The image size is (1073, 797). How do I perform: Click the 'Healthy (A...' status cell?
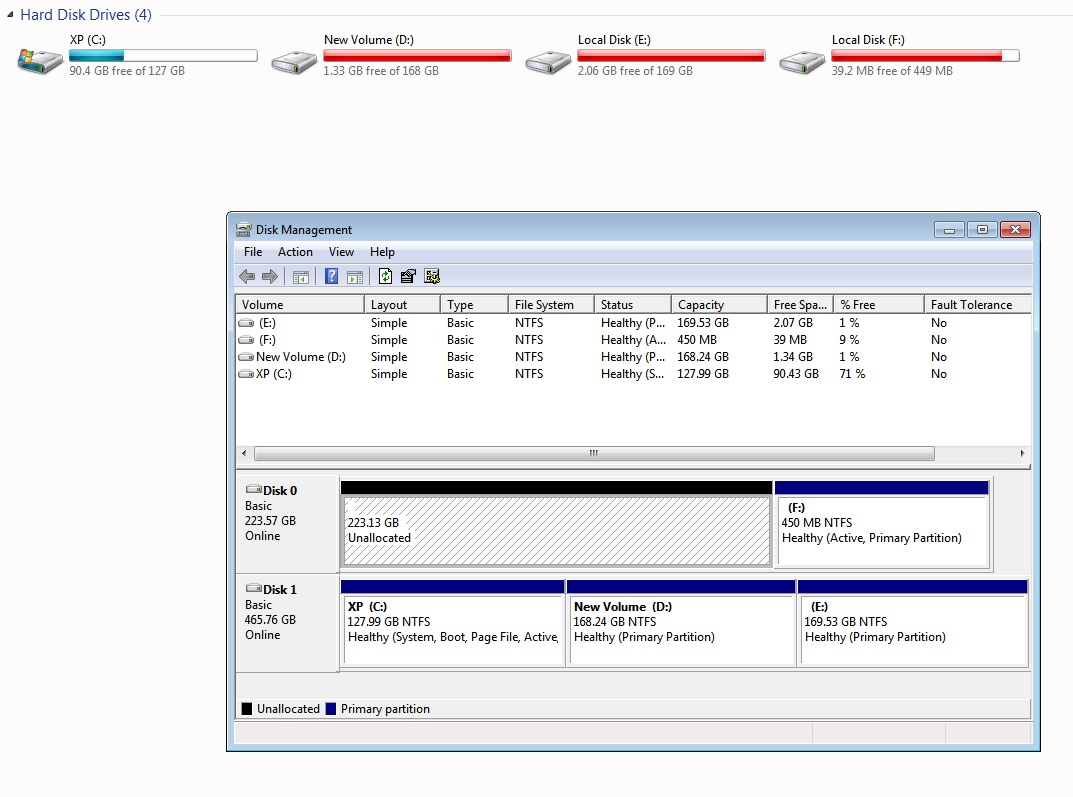pos(633,340)
